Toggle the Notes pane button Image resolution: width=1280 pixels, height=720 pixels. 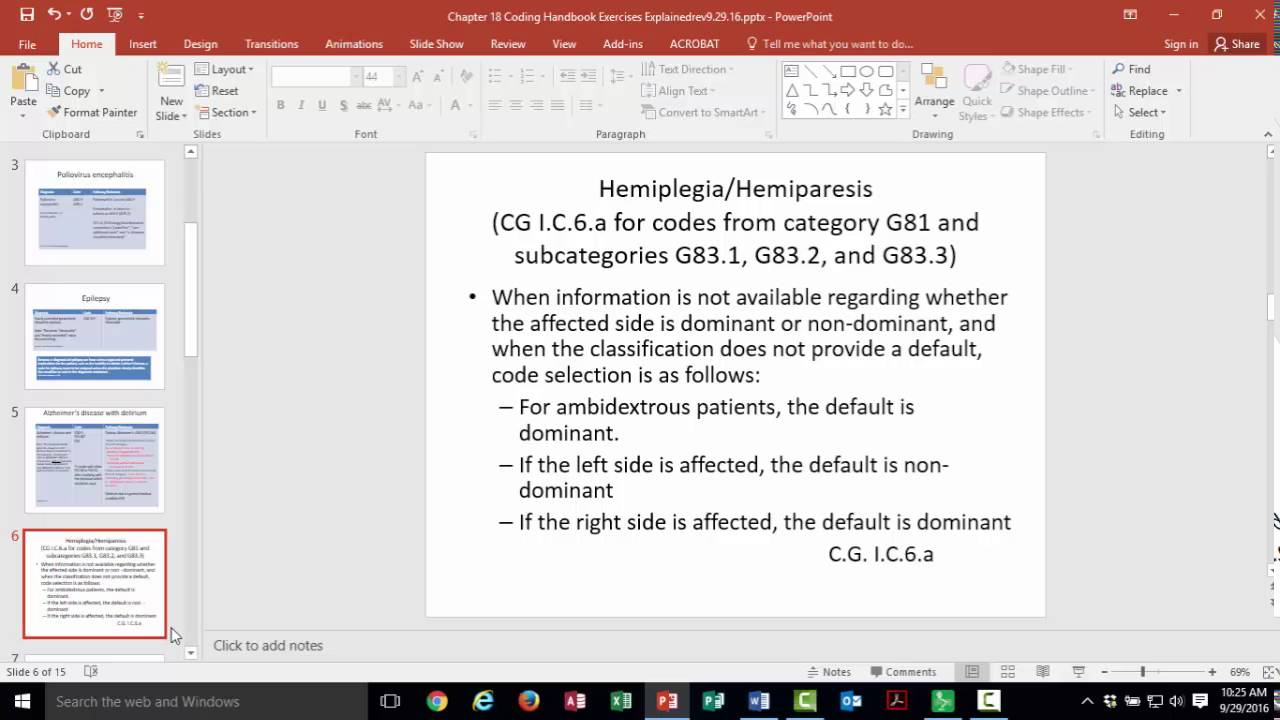tap(828, 672)
